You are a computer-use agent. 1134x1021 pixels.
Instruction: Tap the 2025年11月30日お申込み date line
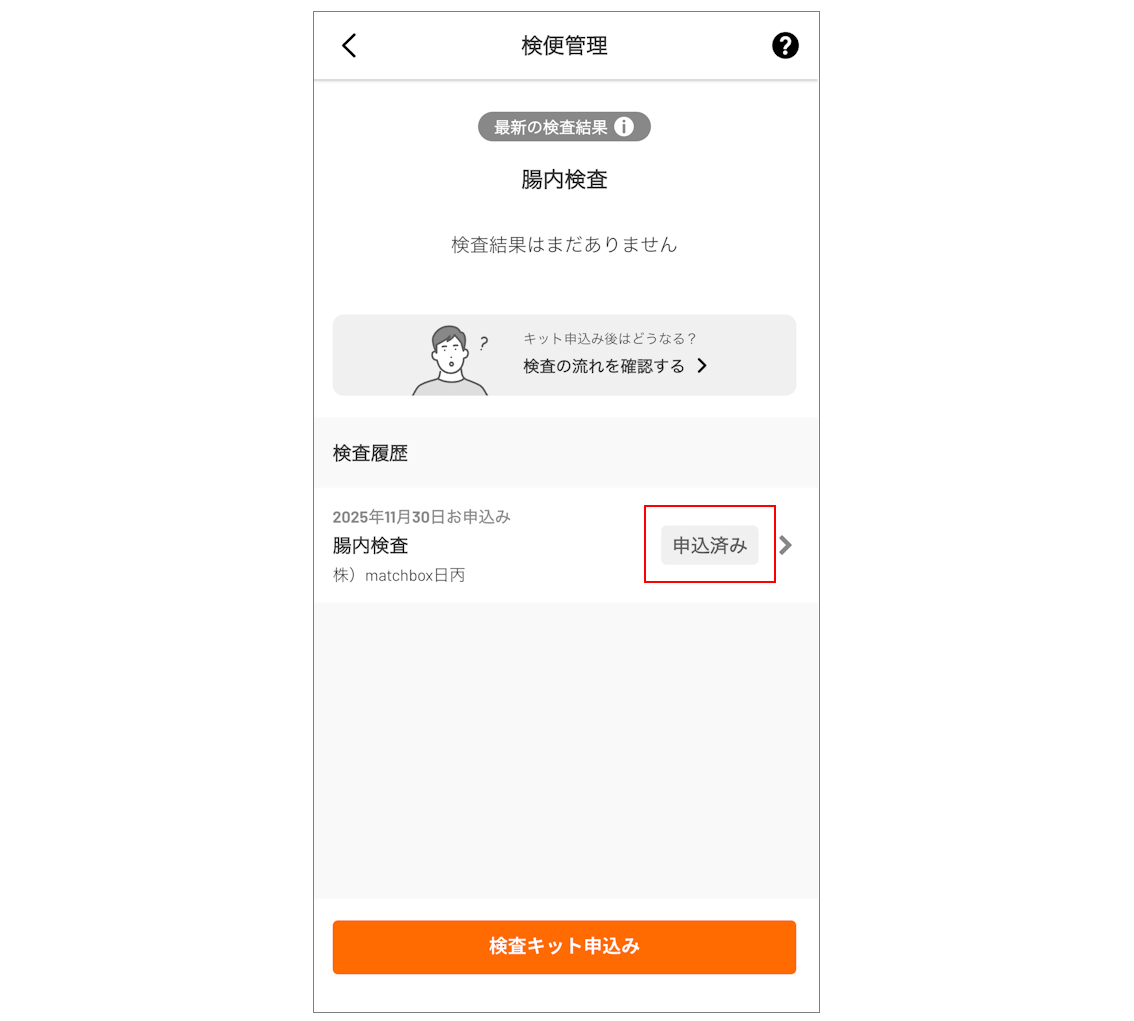click(x=422, y=517)
